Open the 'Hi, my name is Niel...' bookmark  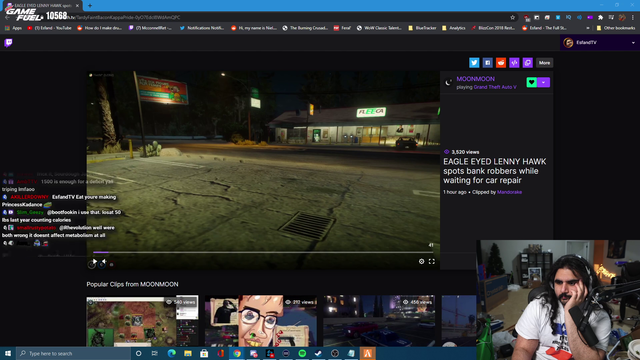(253, 28)
